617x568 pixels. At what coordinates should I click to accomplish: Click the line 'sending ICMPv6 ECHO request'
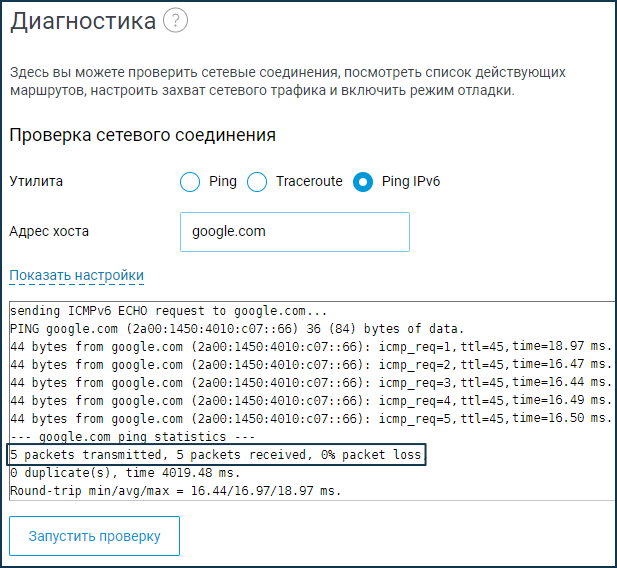point(168,311)
